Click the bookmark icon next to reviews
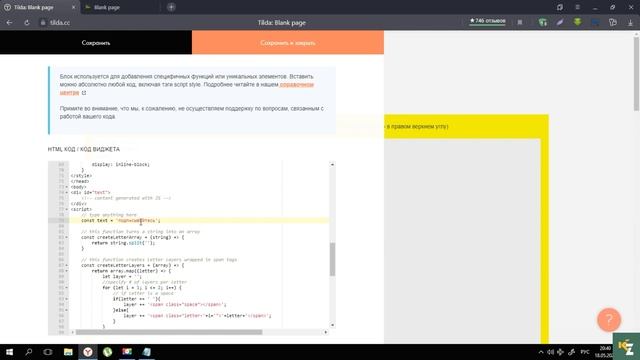This screenshot has width=640, height=360. [x=520, y=22]
